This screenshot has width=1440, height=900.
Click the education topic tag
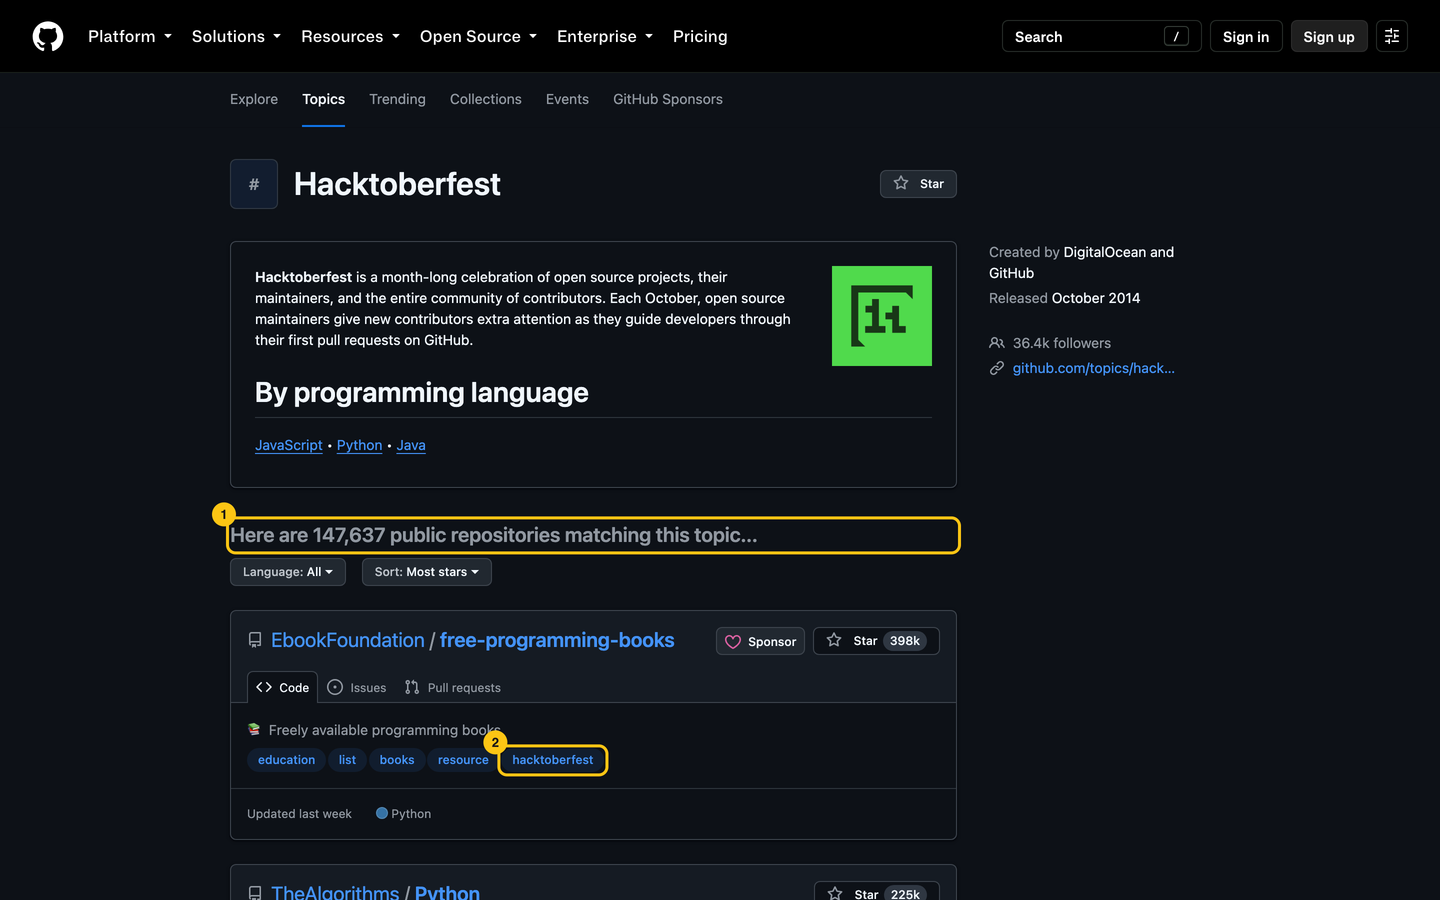coord(287,760)
